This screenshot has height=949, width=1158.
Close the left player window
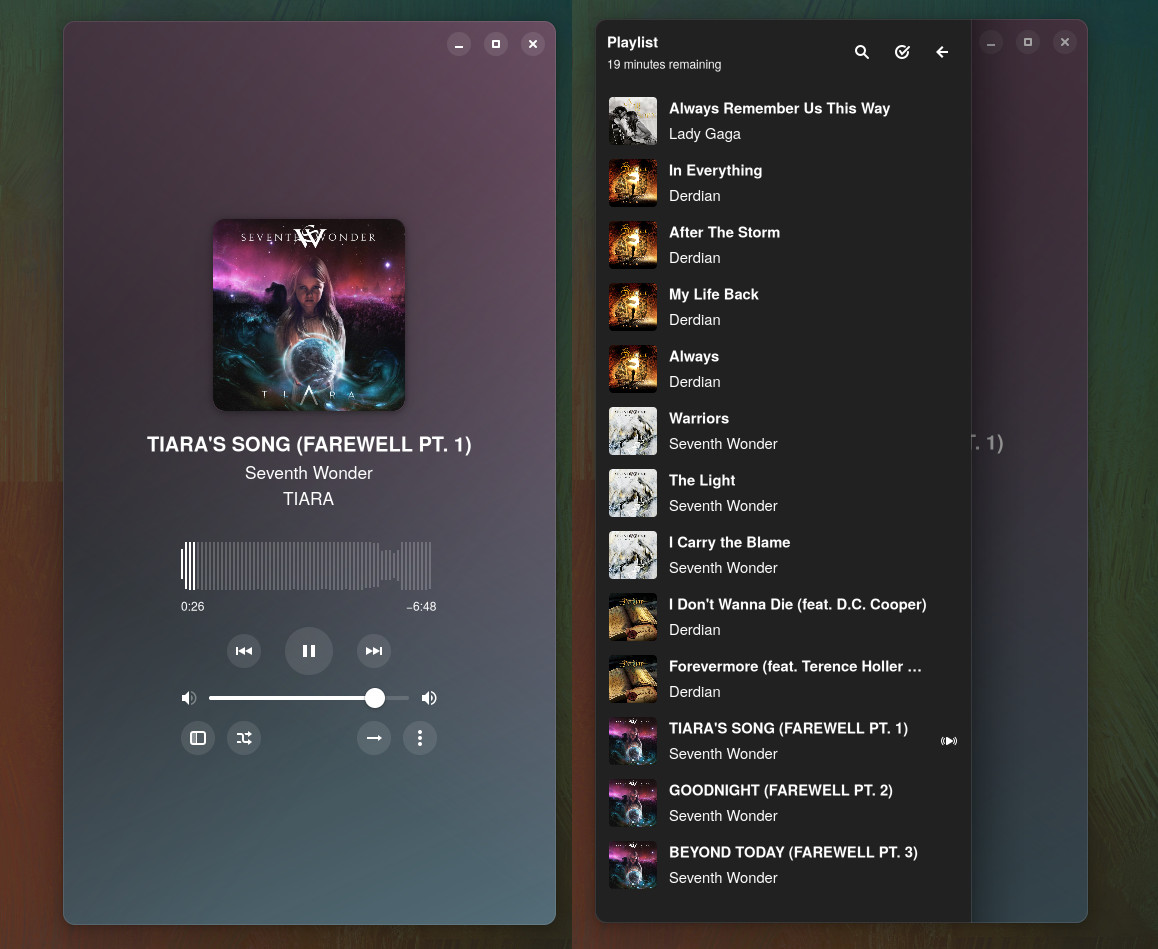[x=532, y=44]
